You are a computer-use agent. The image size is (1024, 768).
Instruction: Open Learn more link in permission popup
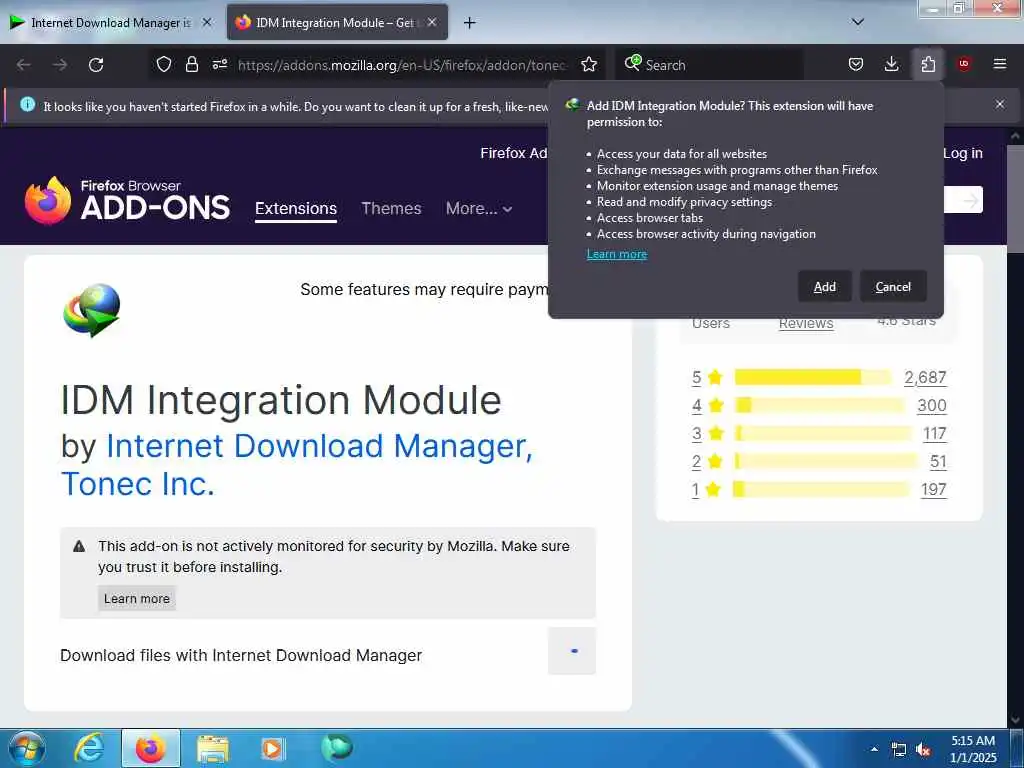click(x=616, y=254)
